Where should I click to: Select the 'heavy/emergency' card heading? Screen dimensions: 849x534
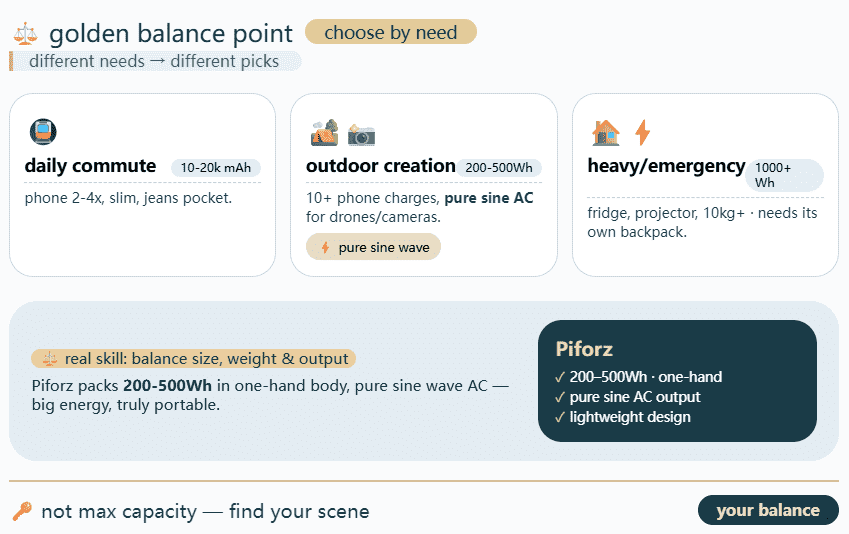click(x=666, y=166)
